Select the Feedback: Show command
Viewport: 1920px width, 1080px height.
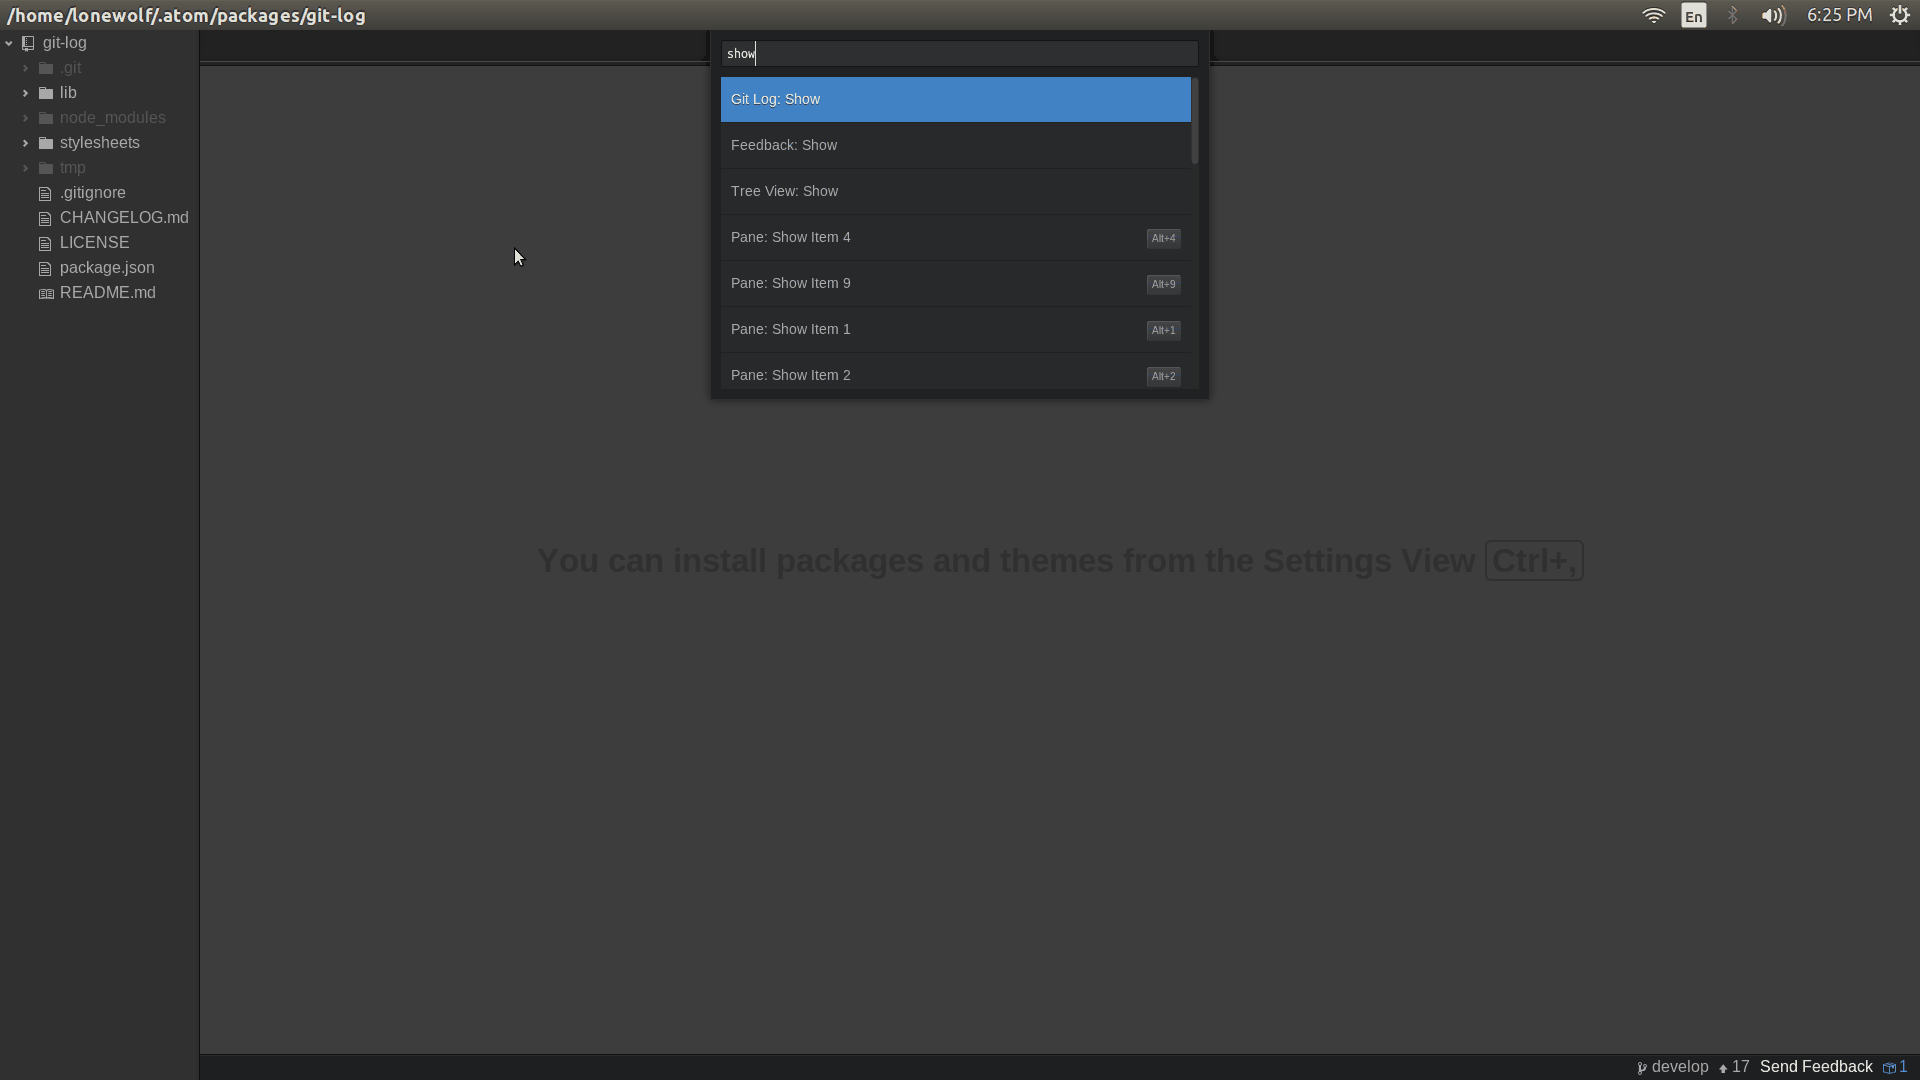tap(955, 145)
